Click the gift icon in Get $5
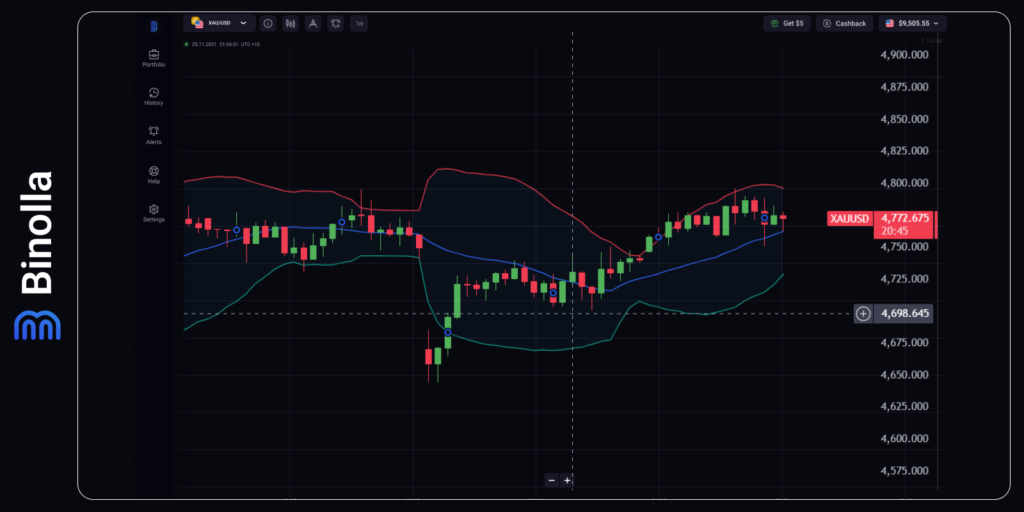1024x512 pixels. 775,24
